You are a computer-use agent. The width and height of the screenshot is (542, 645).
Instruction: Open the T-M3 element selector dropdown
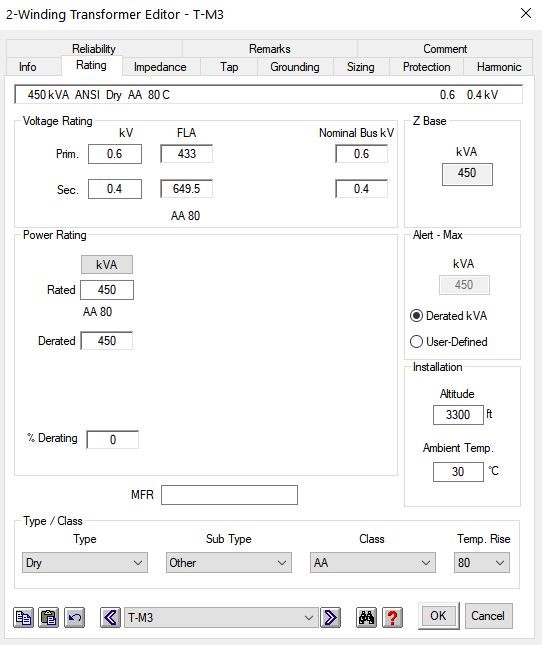click(x=221, y=617)
